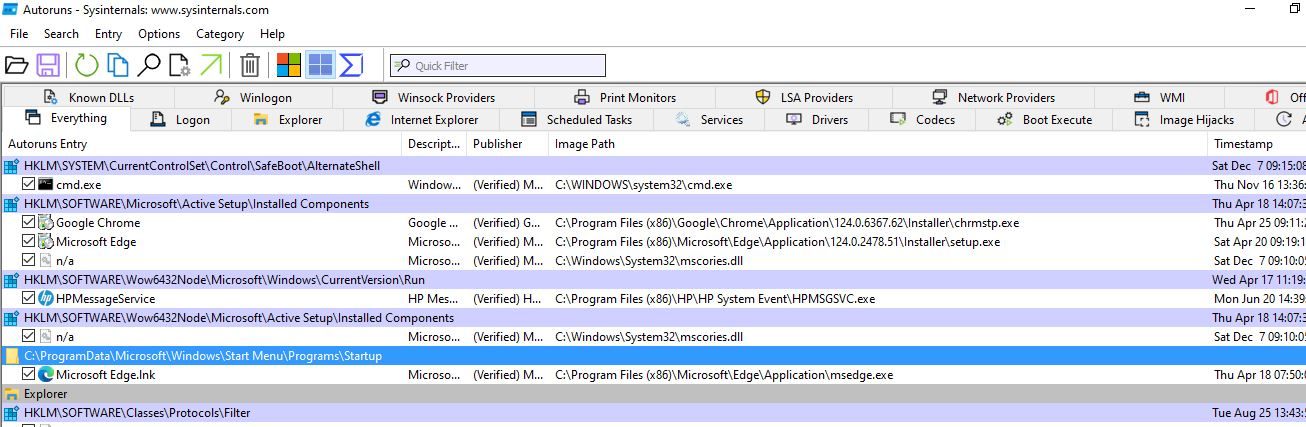The height and width of the screenshot is (427, 1306).
Task: Open the File menu
Action: [19, 33]
